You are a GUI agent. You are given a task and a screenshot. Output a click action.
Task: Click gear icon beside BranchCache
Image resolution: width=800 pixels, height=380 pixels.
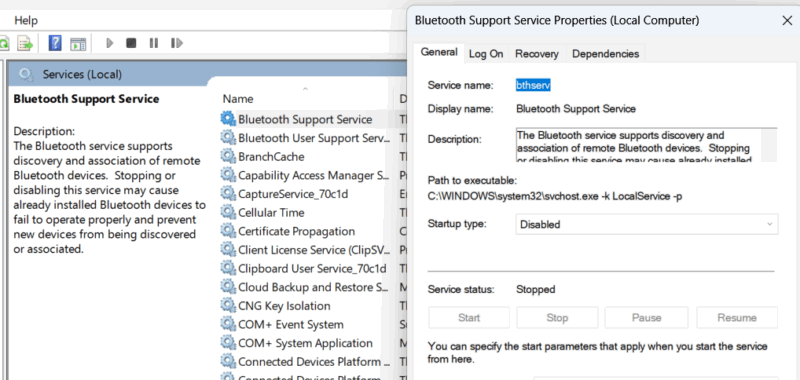[228, 157]
